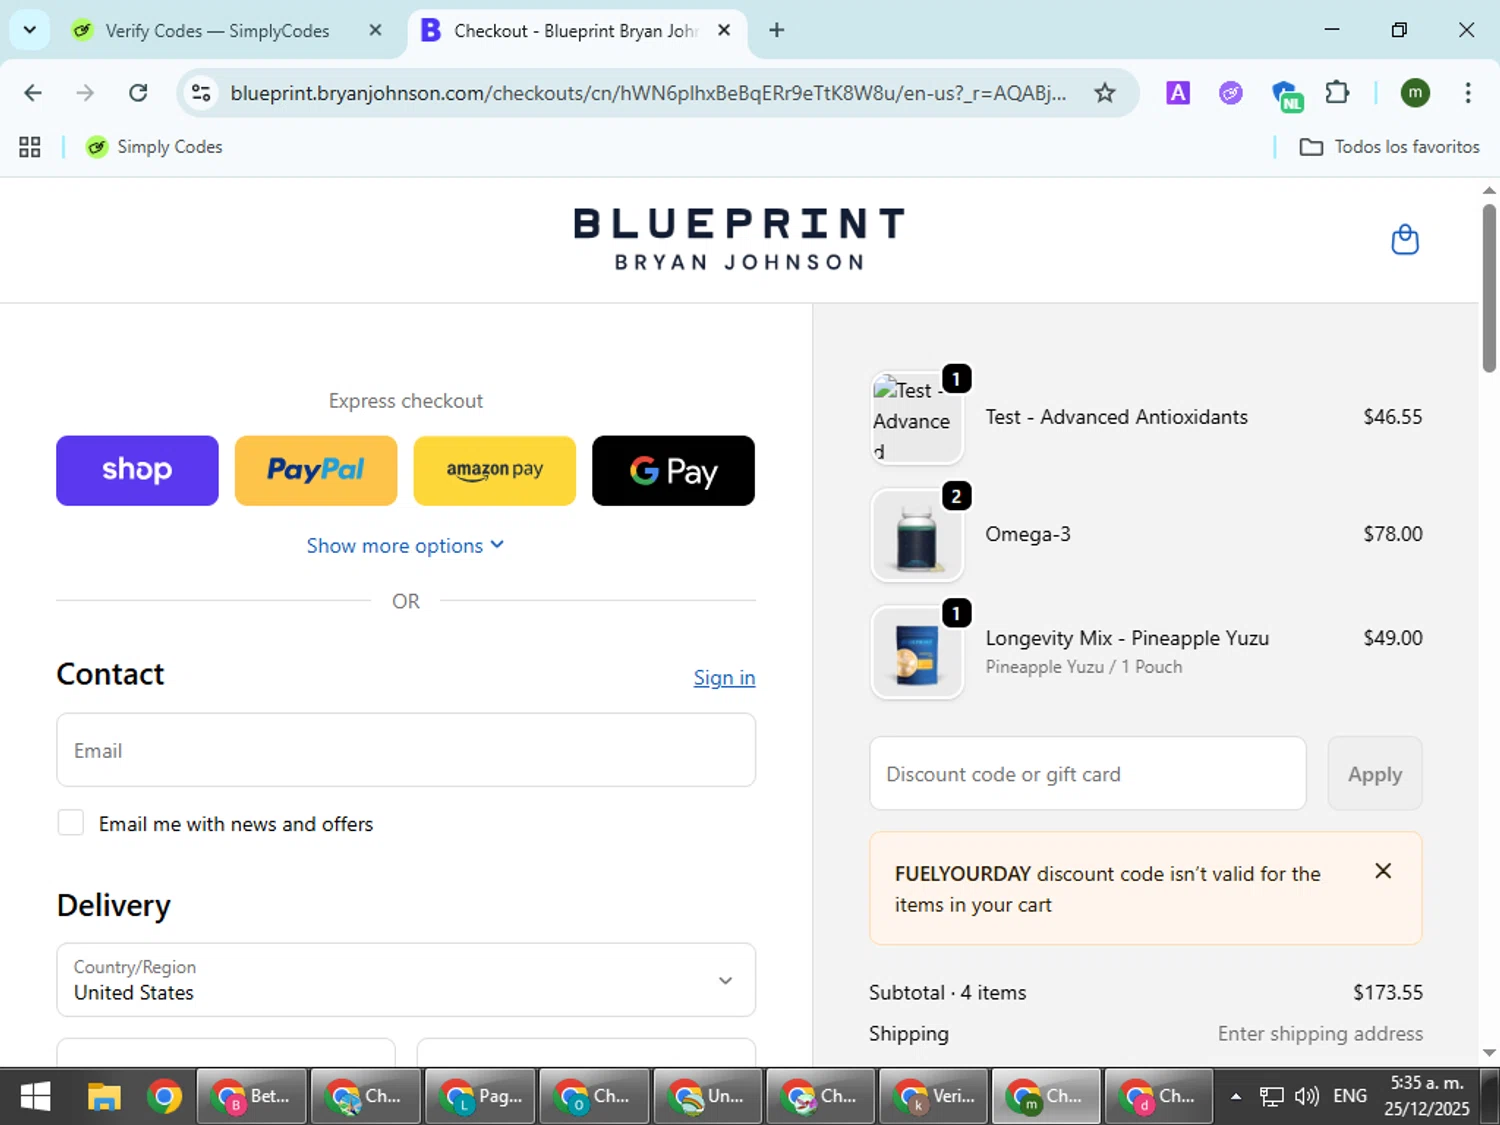1500x1125 pixels.
Task: Close the Checkout Blueprint tab
Action: (x=724, y=30)
